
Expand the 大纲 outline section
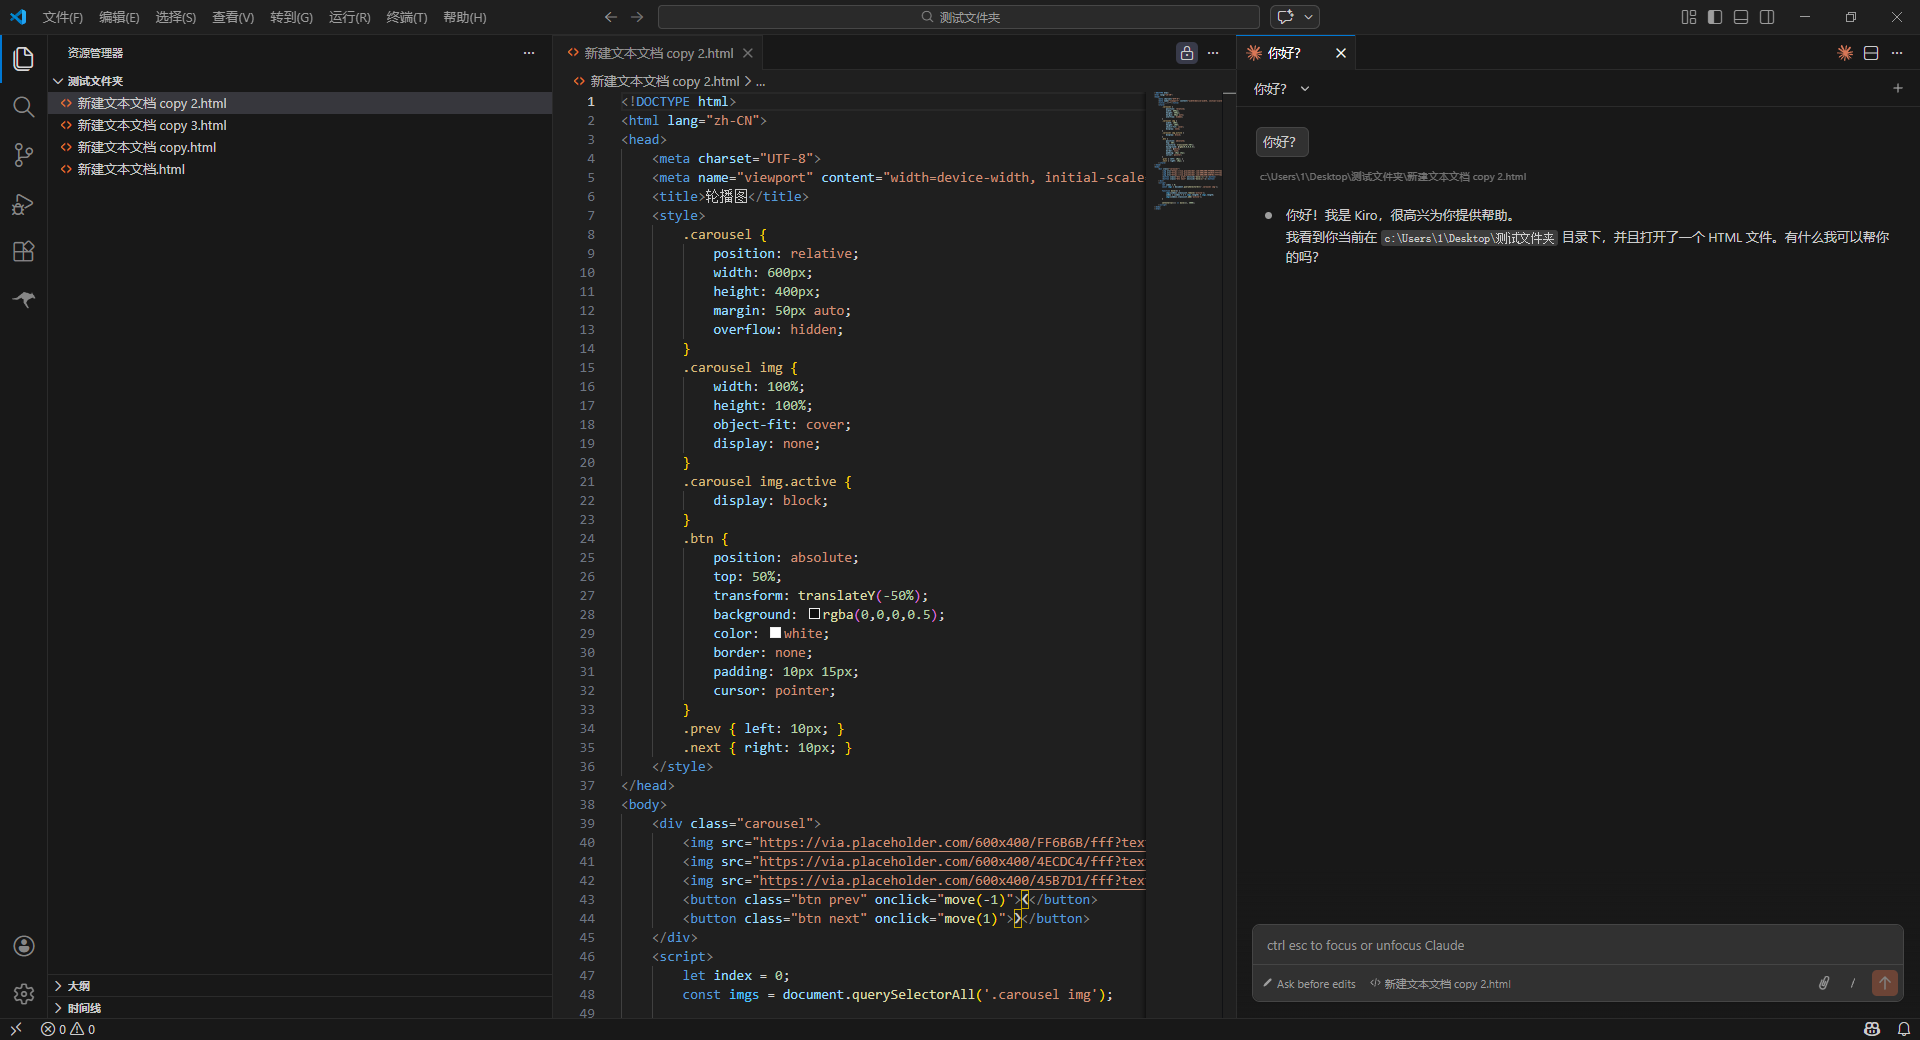tap(300, 986)
